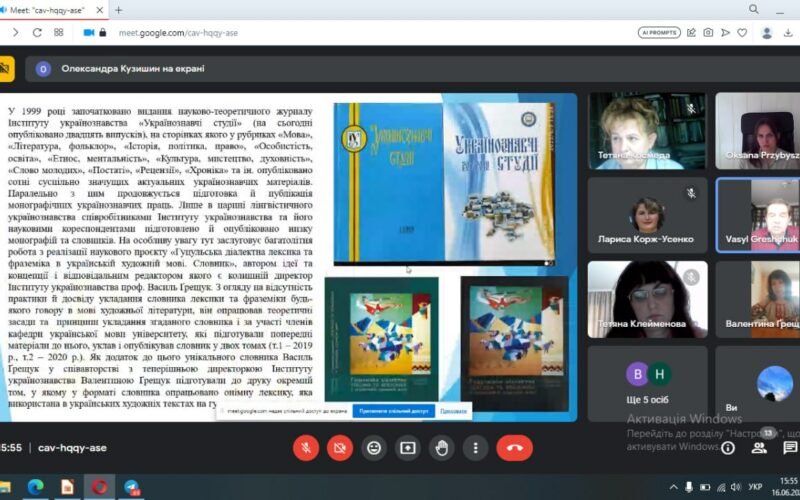Viewport: 800px width, 500px height.
Task: Open meeting details info icon
Action: click(728, 448)
